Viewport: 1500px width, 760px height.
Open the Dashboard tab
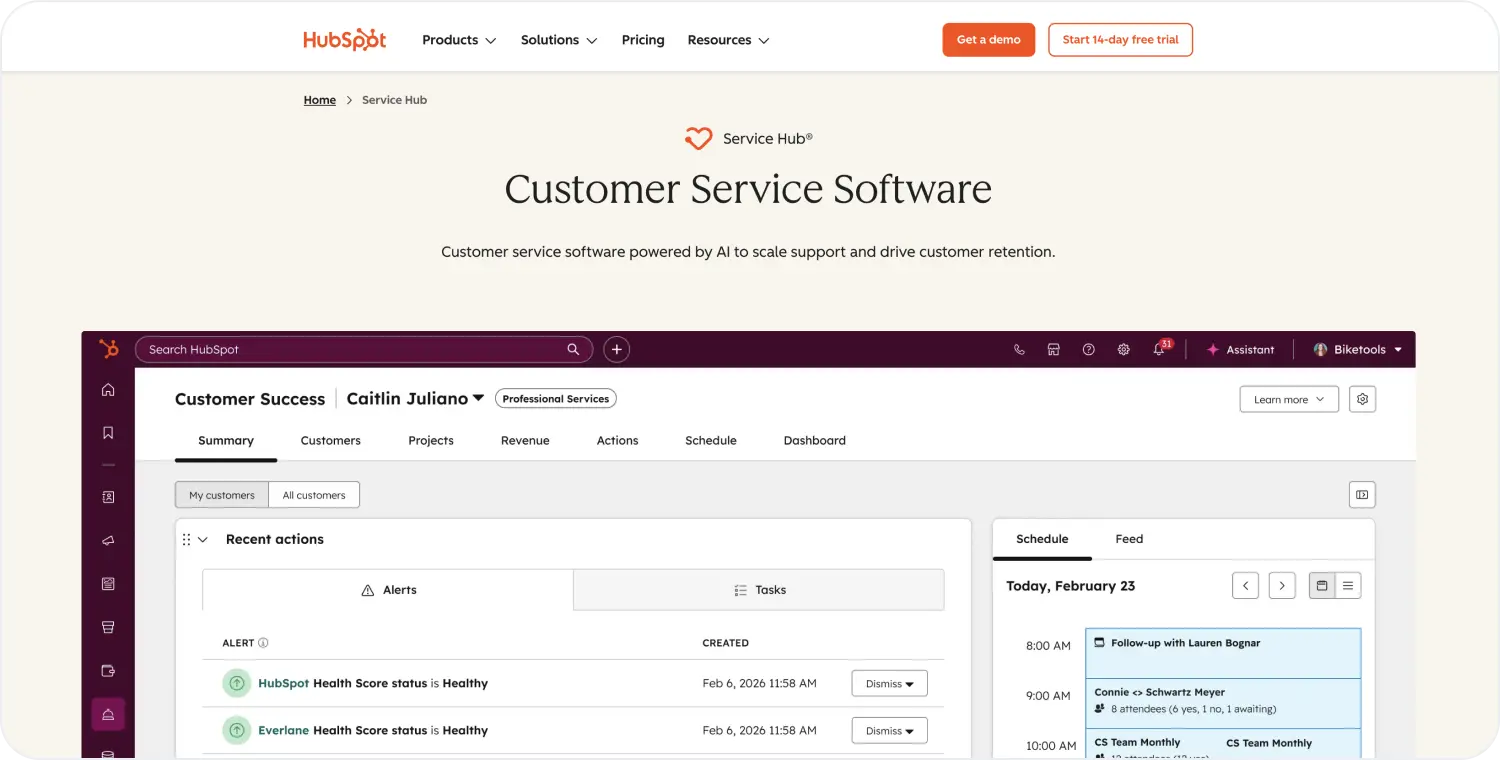point(814,440)
